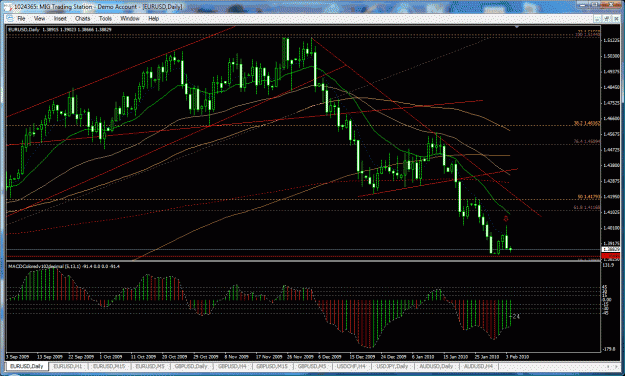Click the 50 Fibonacci level label
The width and height of the screenshot is (625, 376).
(589, 197)
